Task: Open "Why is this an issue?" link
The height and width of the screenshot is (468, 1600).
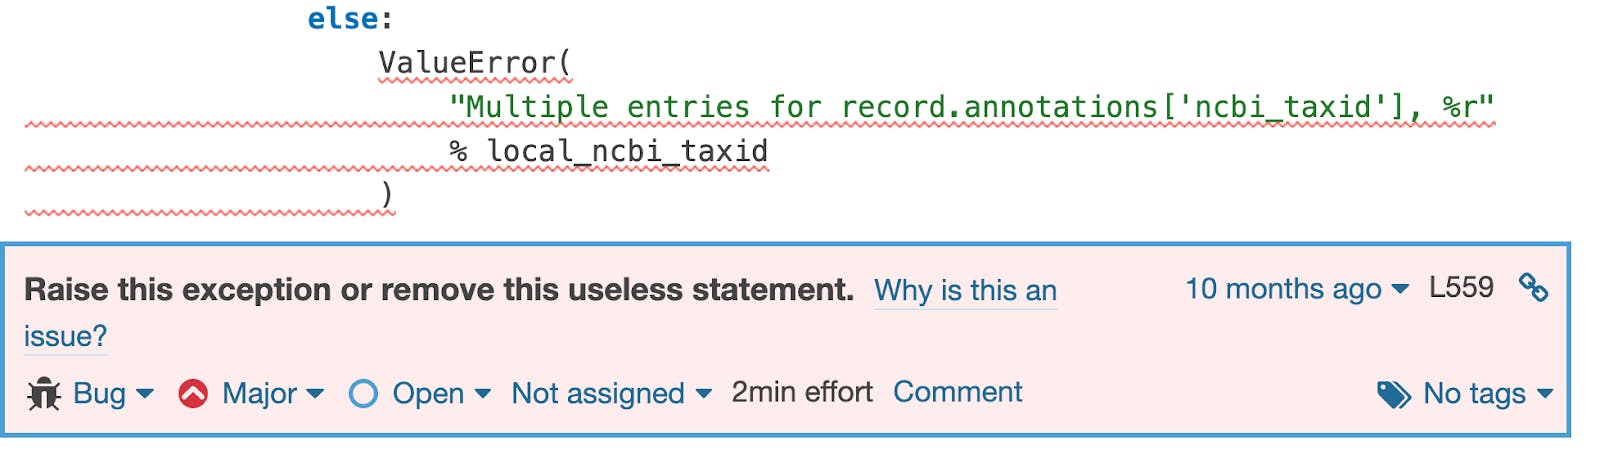Action: 965,291
